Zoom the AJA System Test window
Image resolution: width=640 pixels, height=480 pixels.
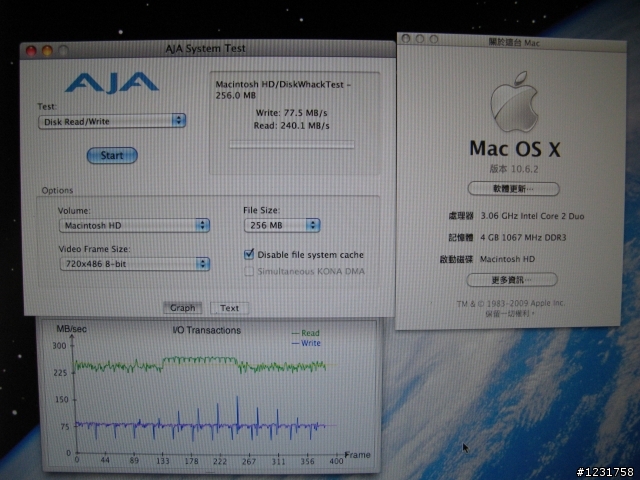point(63,51)
